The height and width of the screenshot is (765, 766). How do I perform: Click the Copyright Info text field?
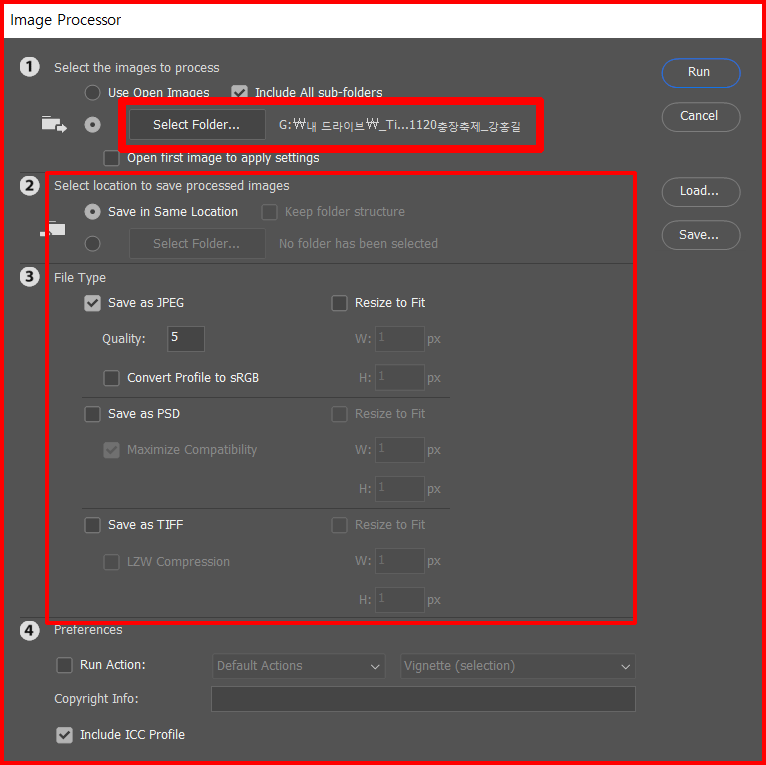(423, 699)
